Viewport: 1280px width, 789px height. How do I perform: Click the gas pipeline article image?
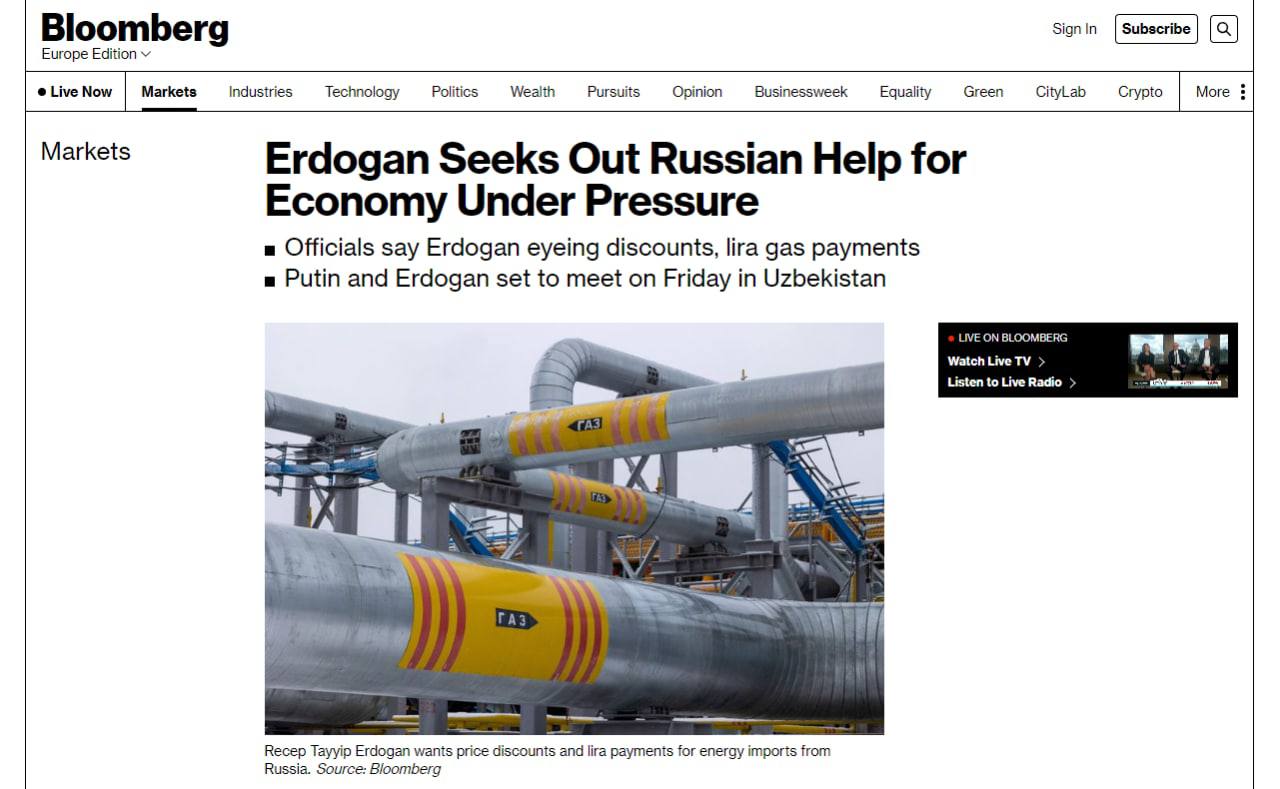[x=574, y=528]
